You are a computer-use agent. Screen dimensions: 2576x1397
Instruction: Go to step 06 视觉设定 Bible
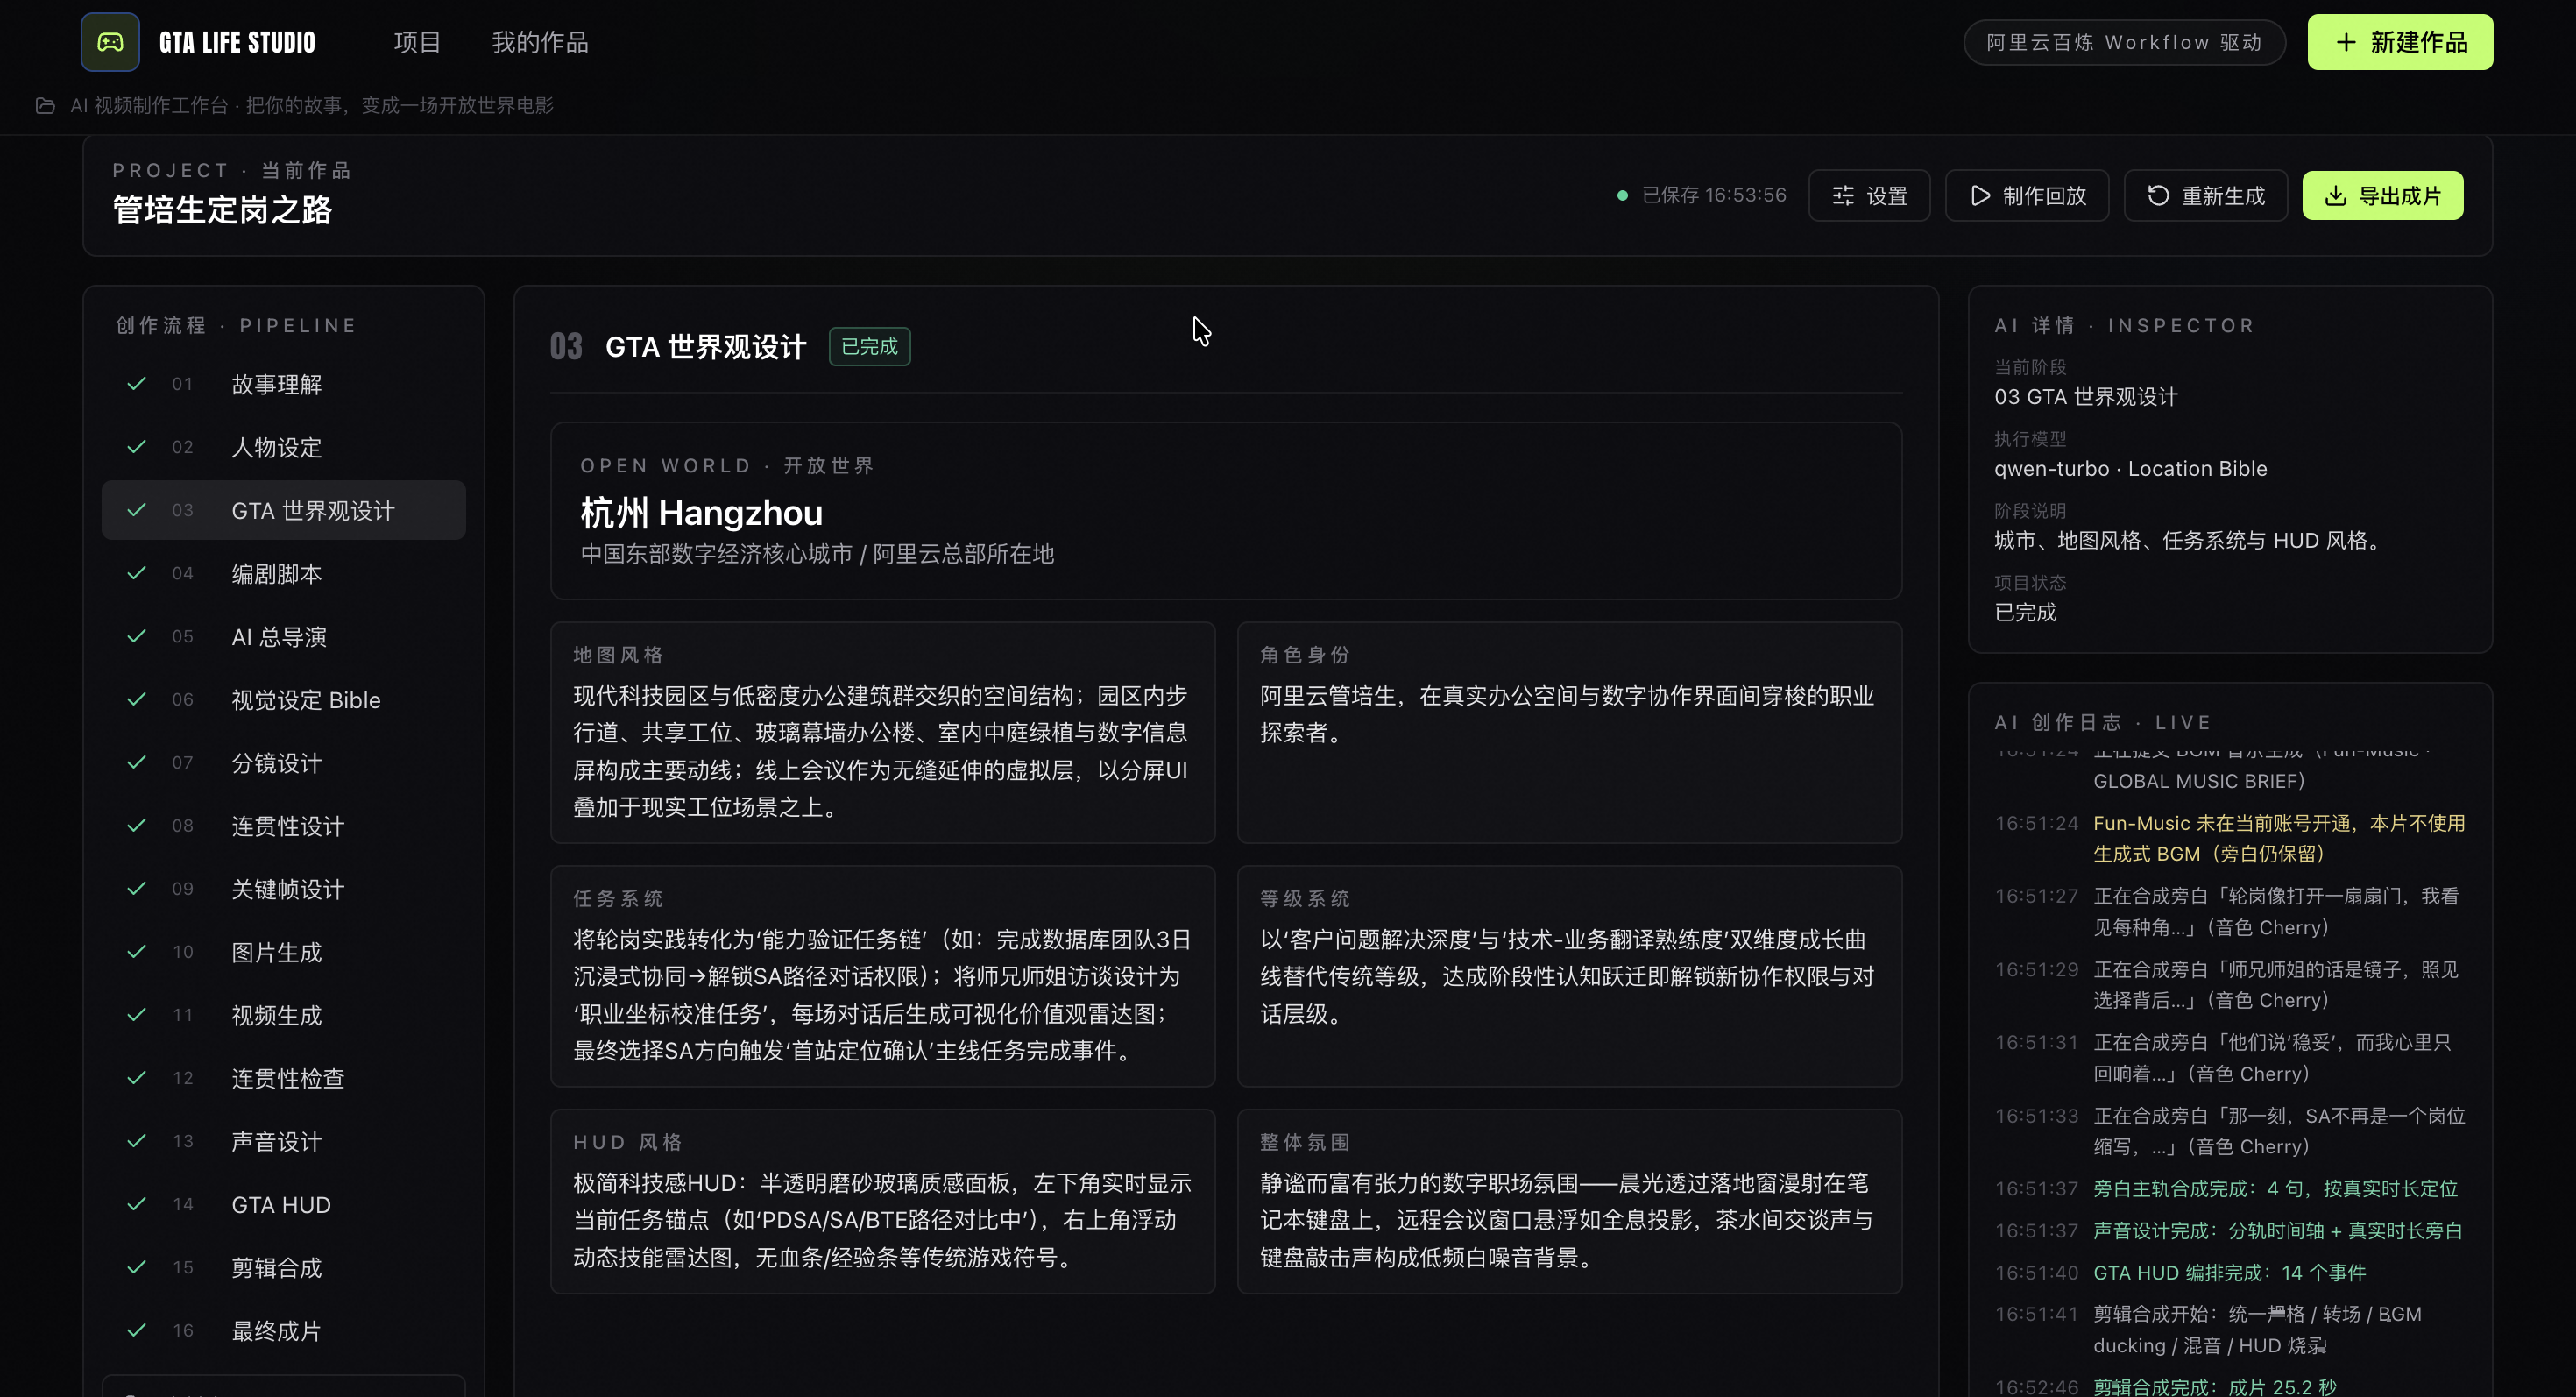pos(284,699)
